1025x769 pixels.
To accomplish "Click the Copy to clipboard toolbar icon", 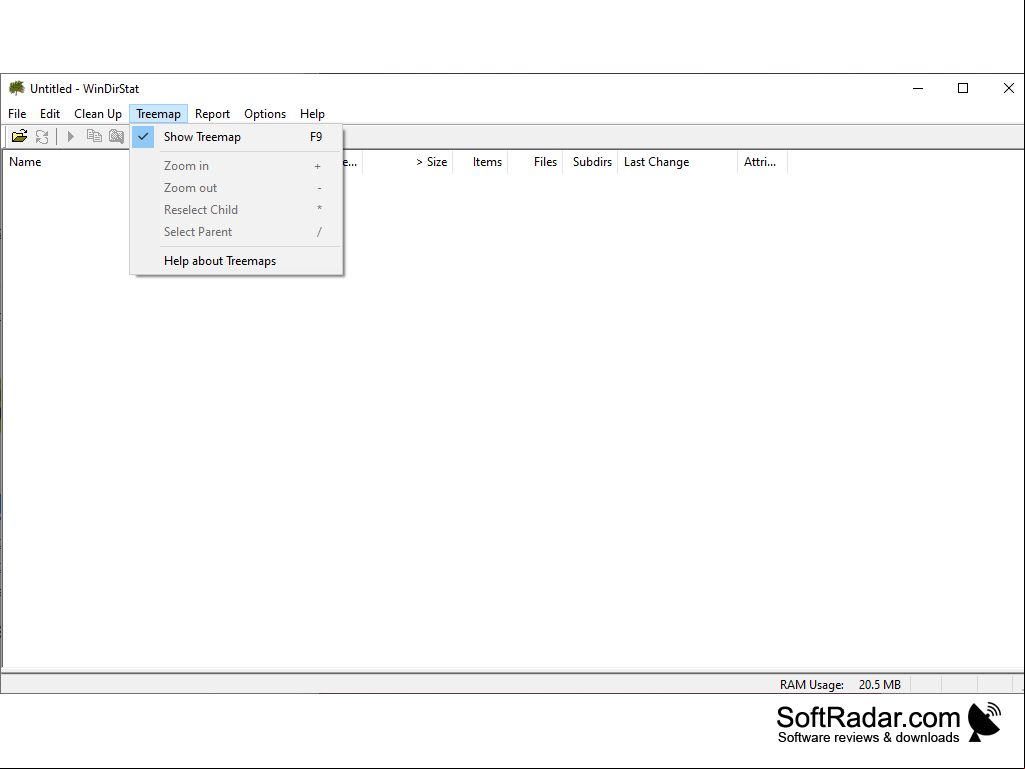I will [94, 136].
